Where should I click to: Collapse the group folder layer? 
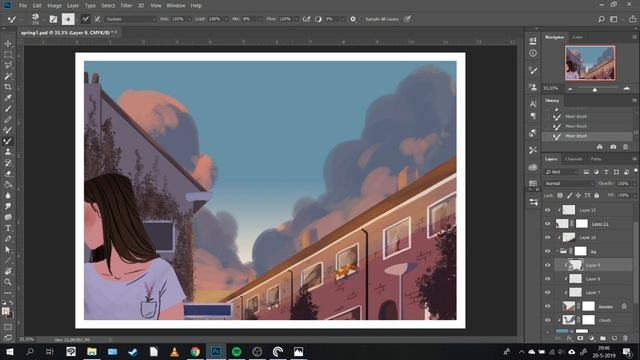[558, 251]
